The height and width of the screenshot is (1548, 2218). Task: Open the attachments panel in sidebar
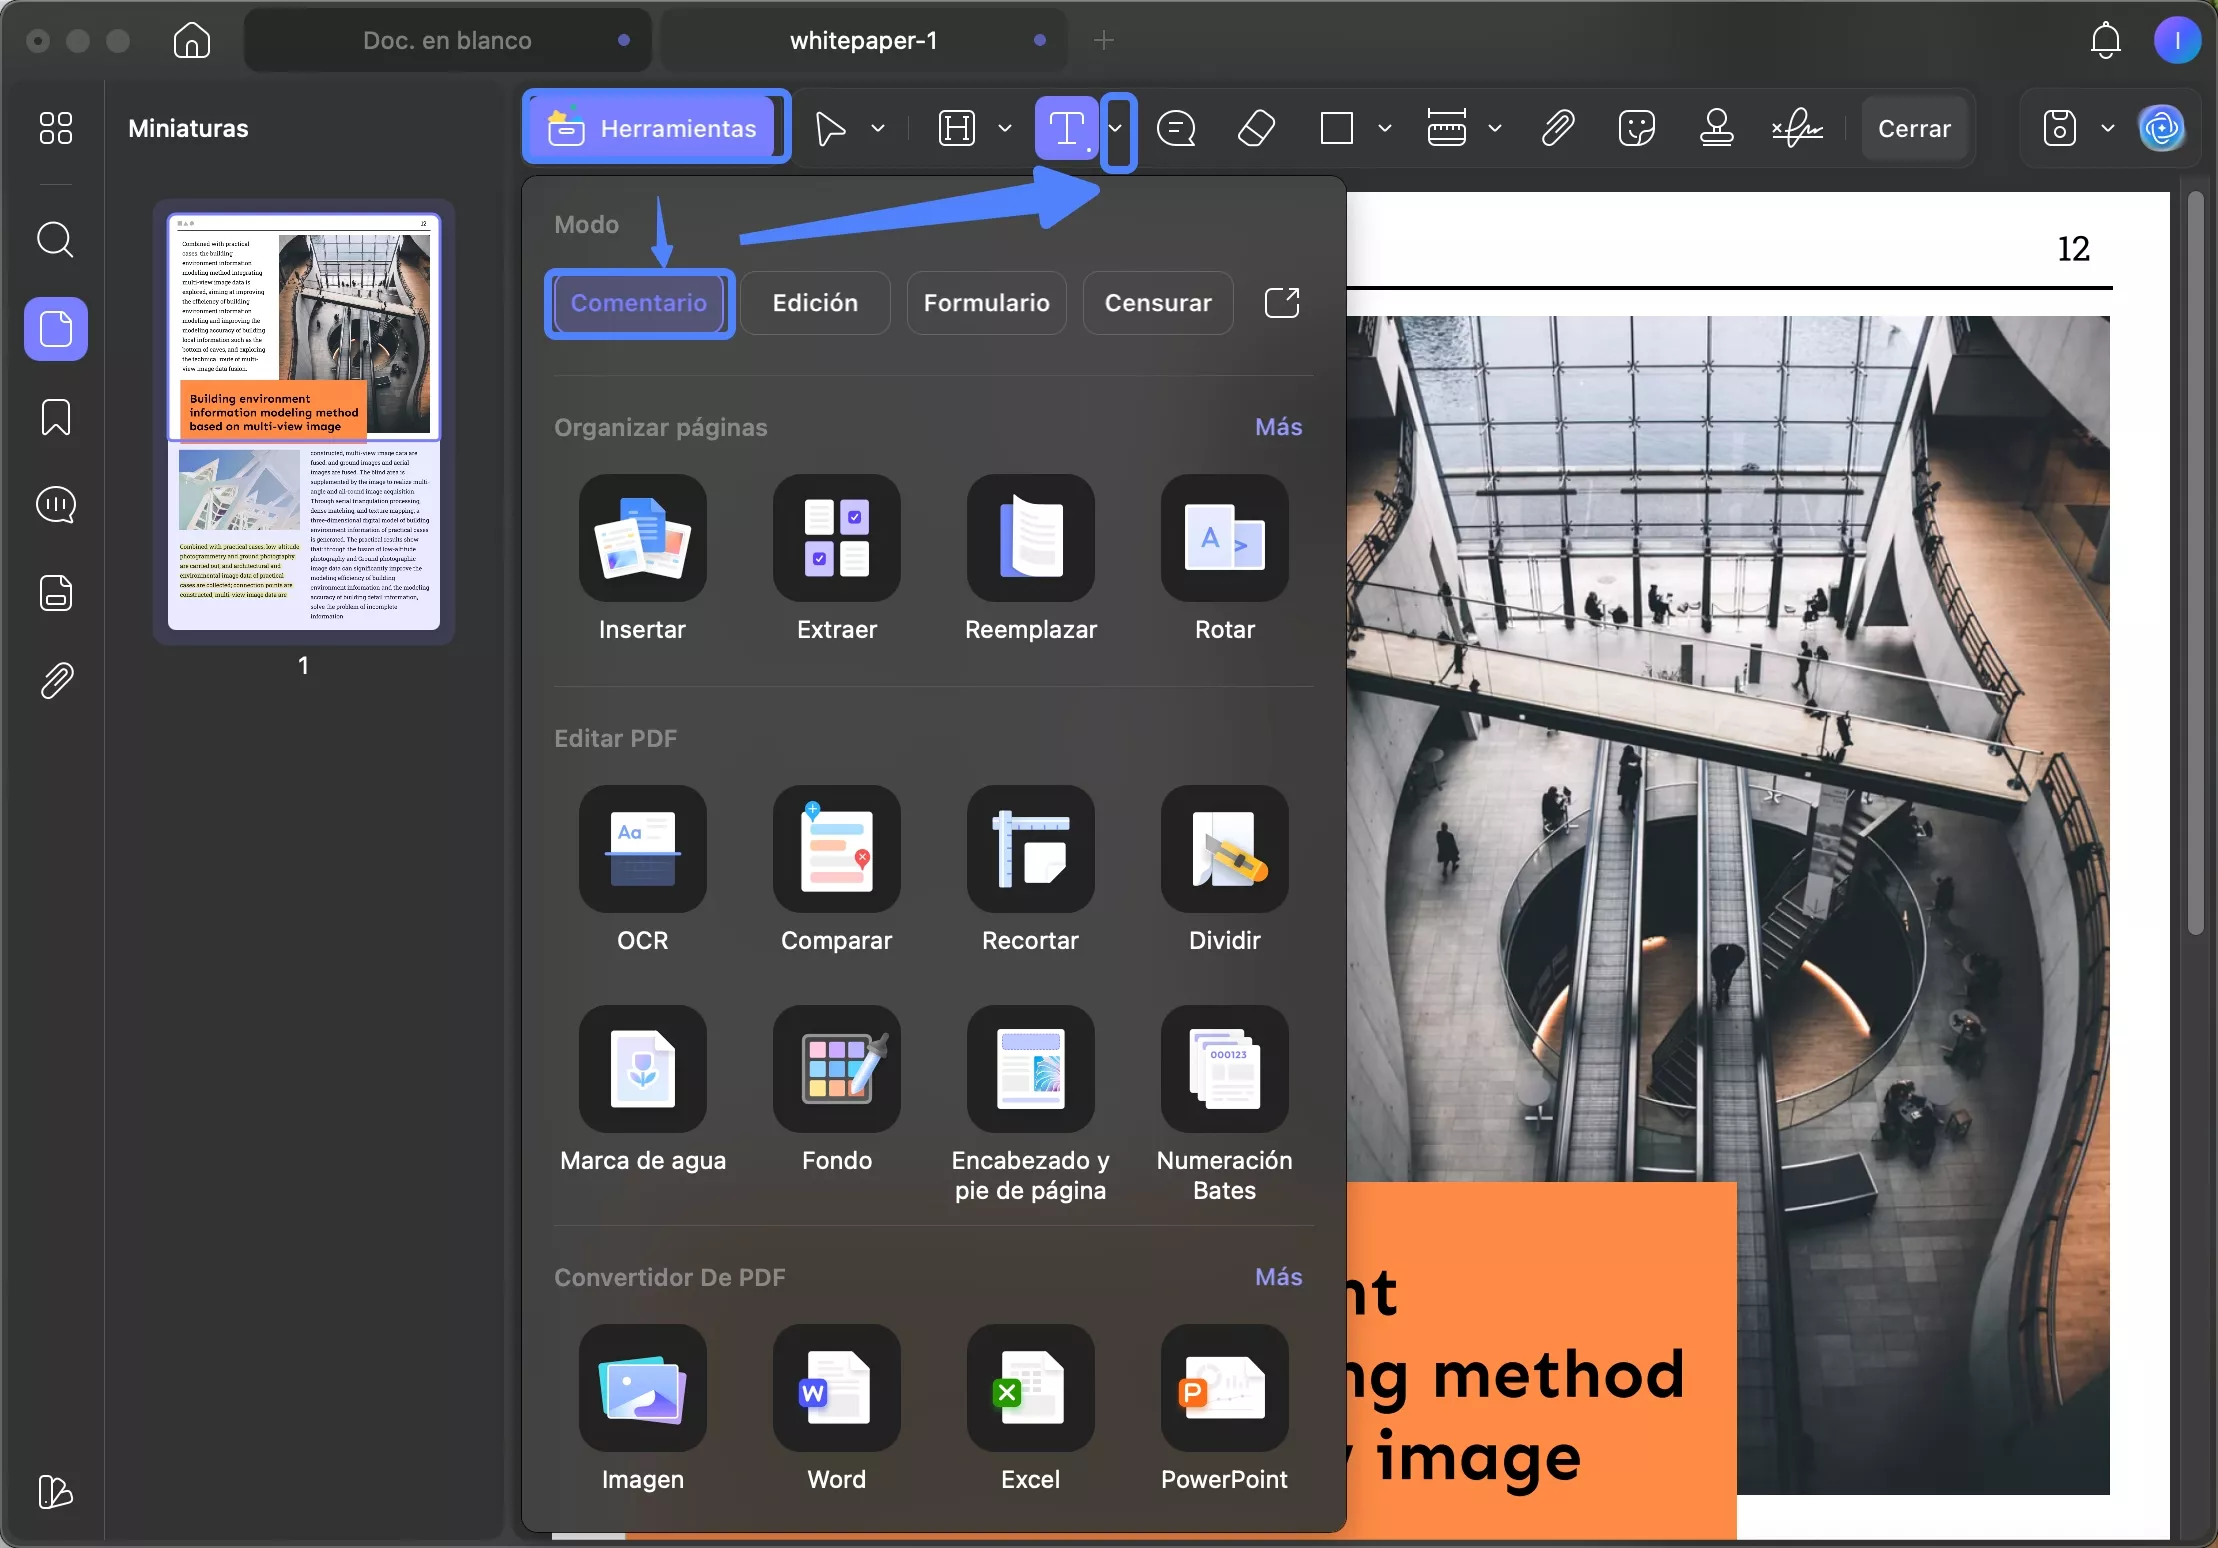tap(56, 681)
